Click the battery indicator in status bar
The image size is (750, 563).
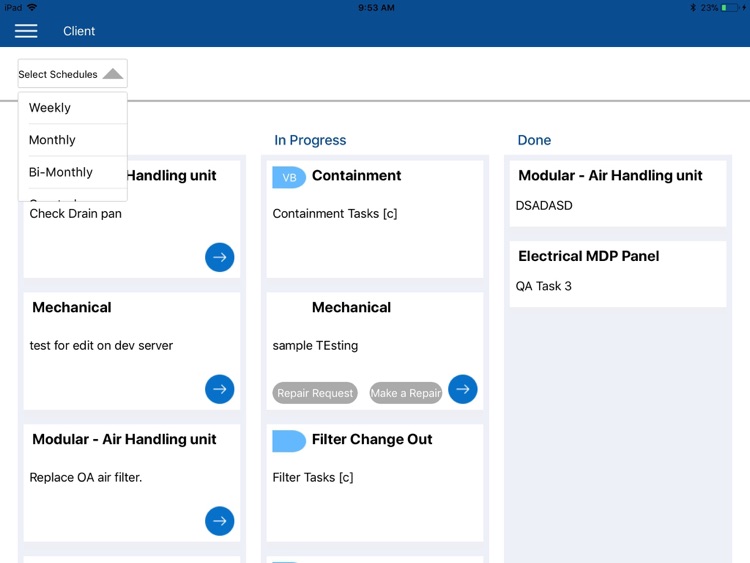point(730,8)
